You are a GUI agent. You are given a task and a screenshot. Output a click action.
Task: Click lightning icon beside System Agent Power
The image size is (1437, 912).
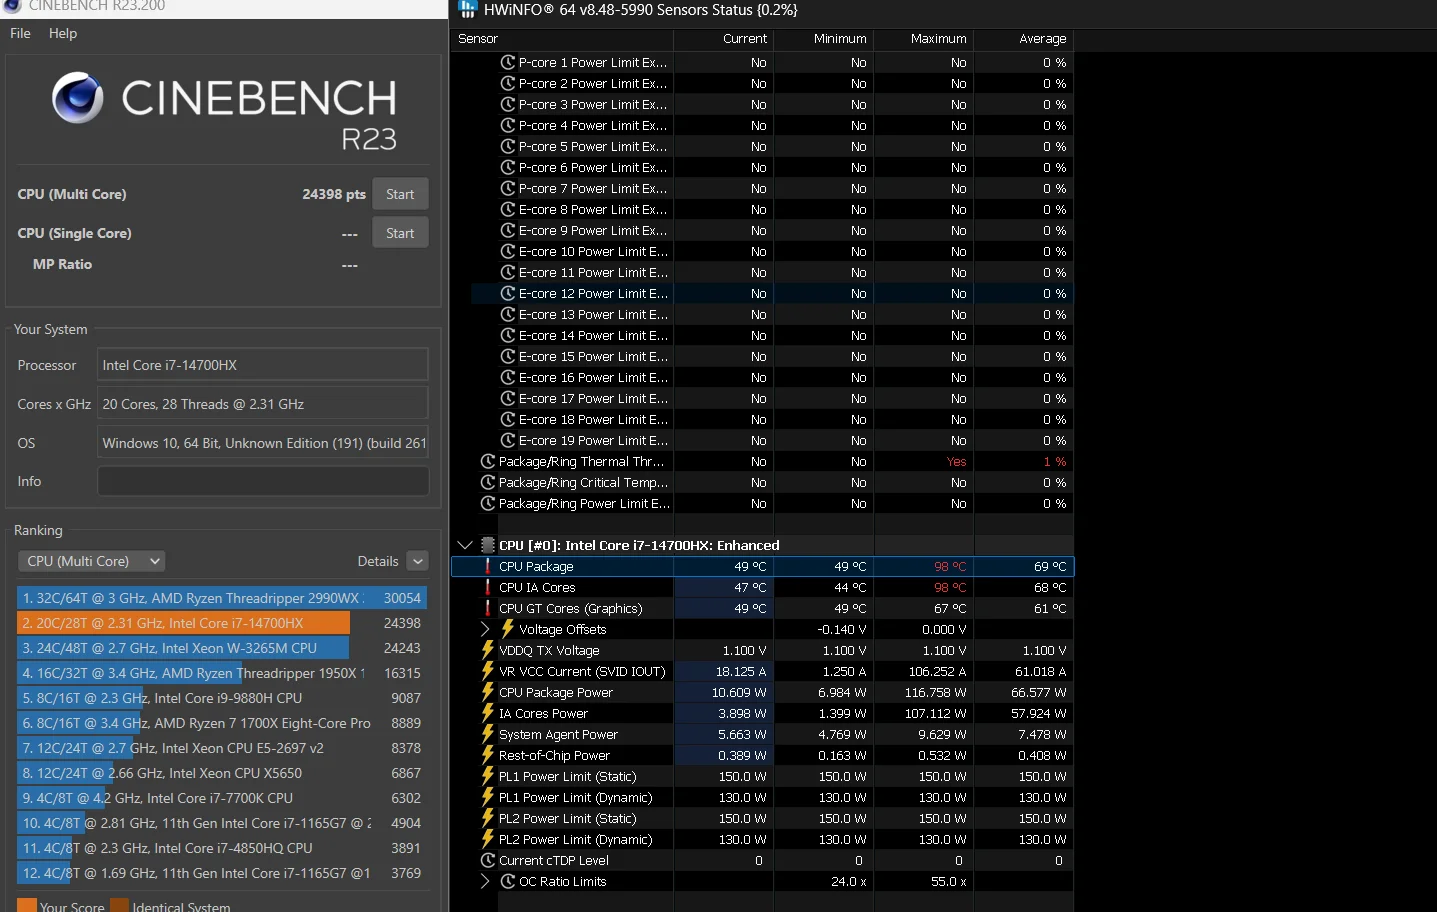[x=488, y=734]
